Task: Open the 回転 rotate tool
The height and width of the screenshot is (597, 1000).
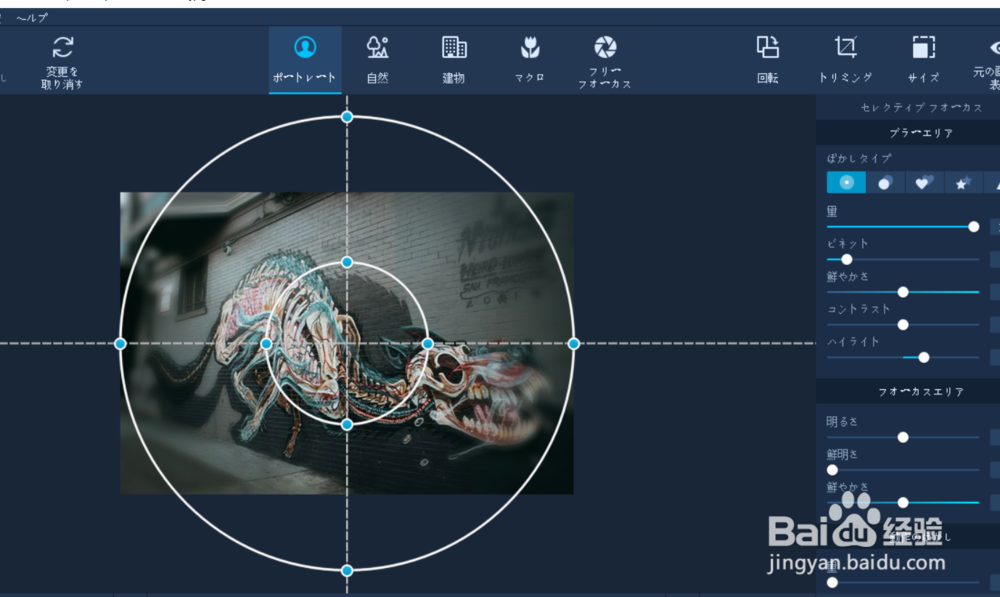Action: tap(768, 60)
